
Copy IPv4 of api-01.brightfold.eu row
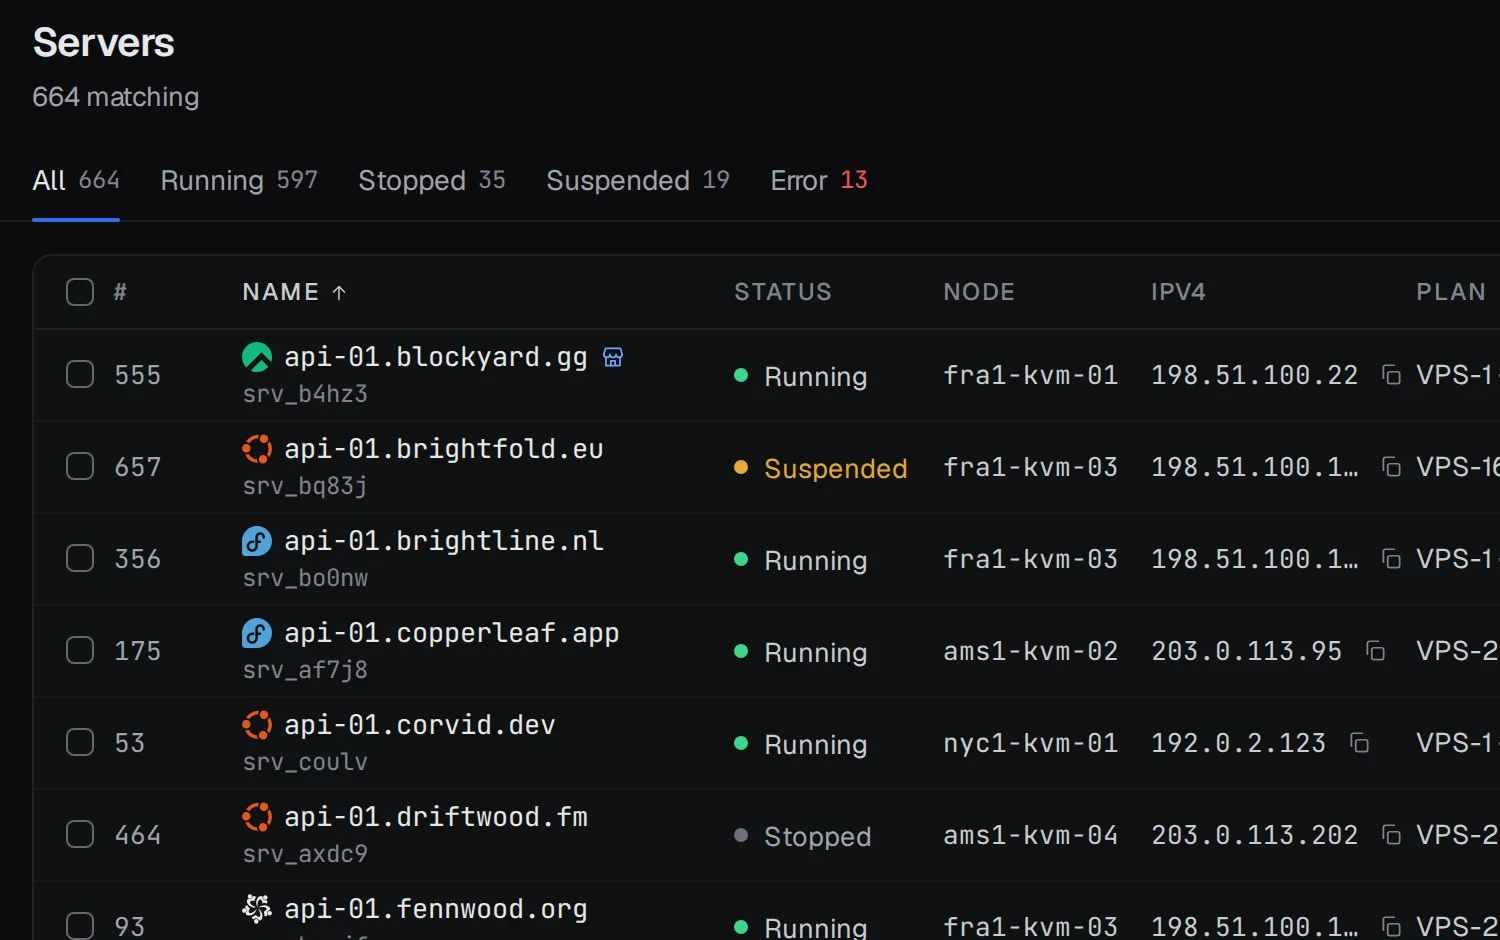(x=1391, y=467)
